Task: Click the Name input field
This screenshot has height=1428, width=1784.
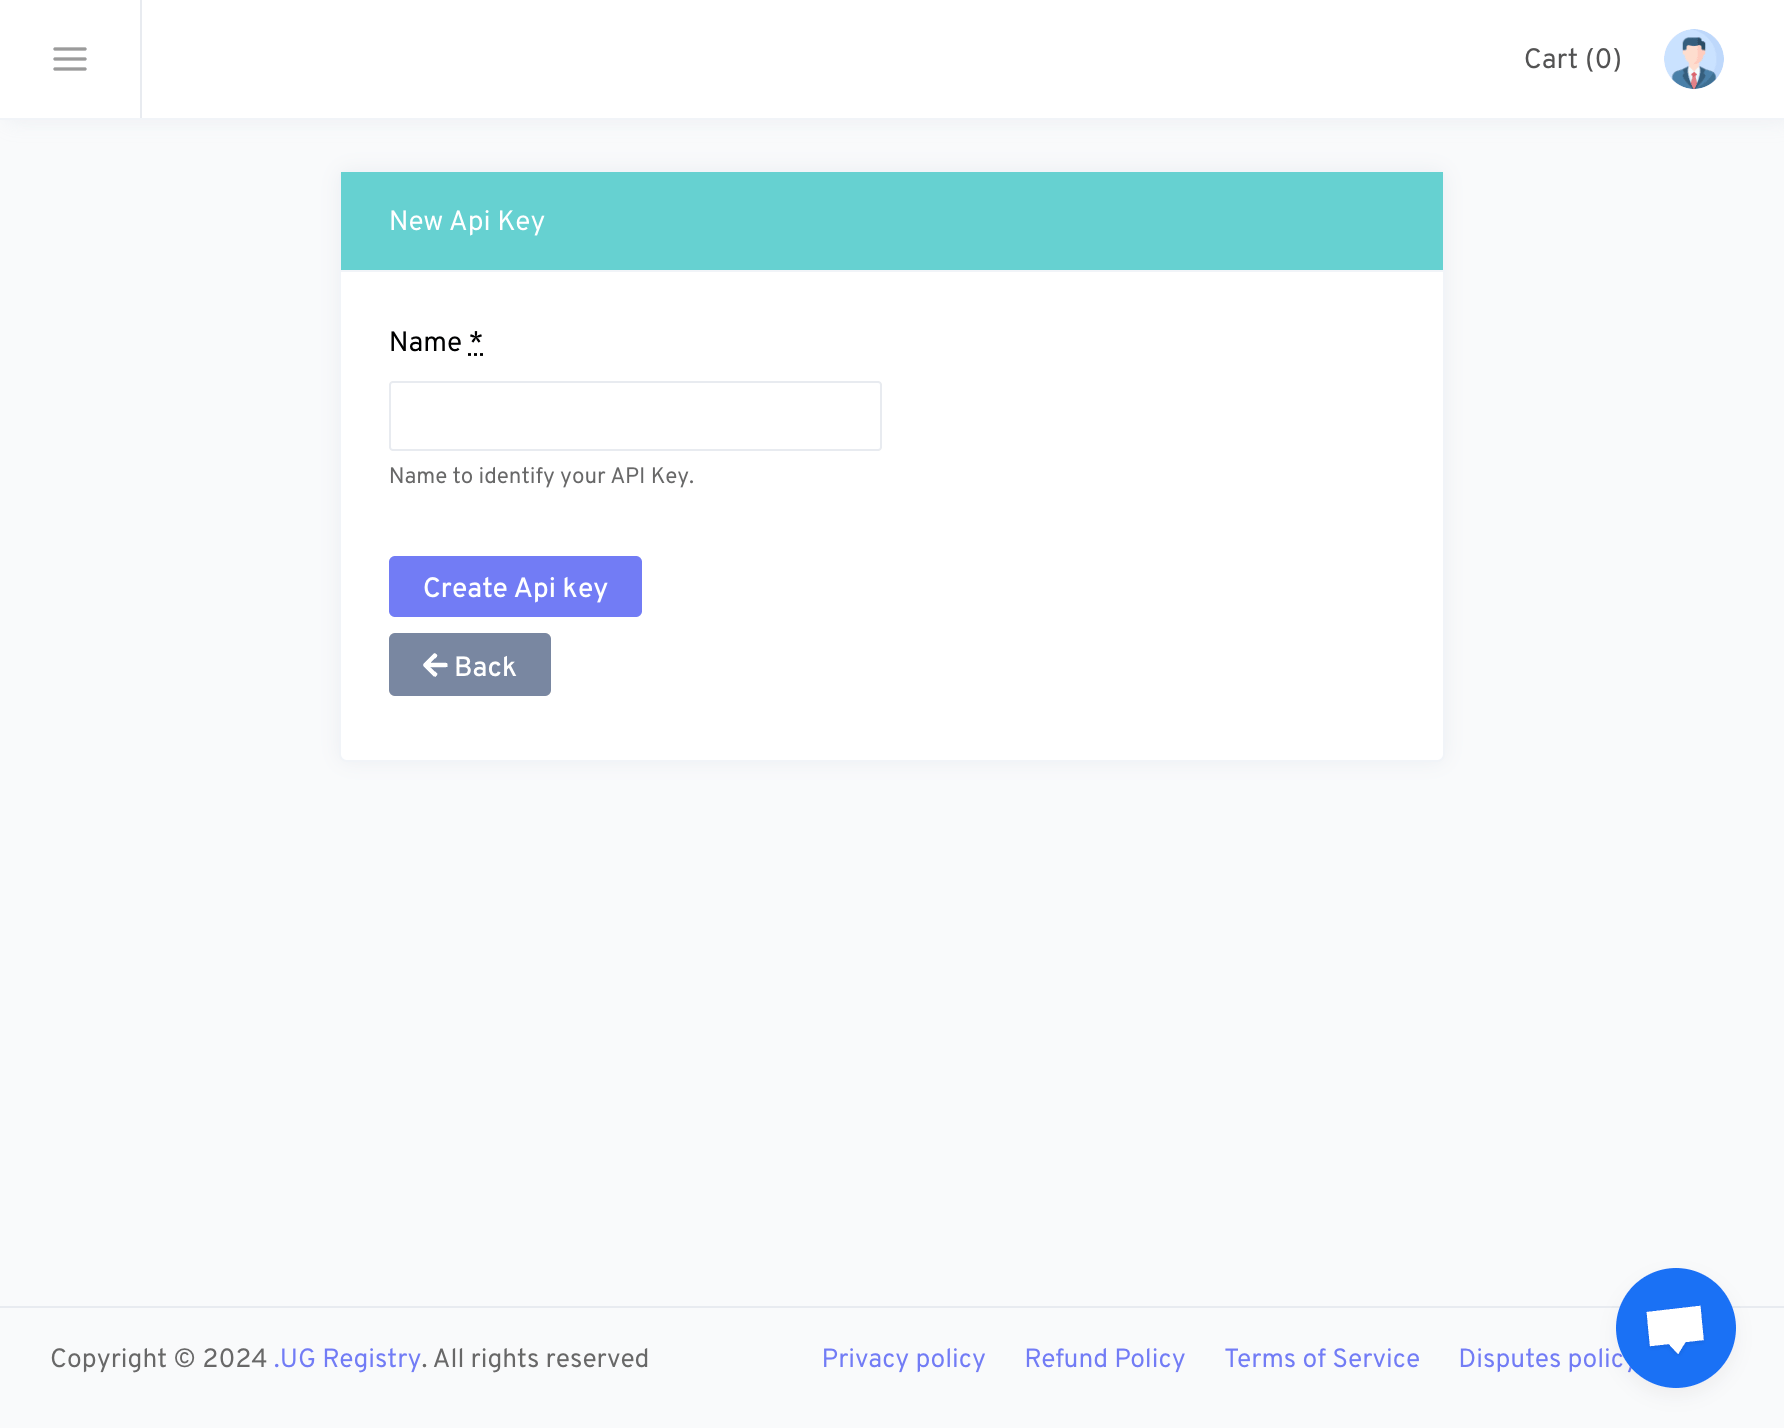Action: coord(635,416)
